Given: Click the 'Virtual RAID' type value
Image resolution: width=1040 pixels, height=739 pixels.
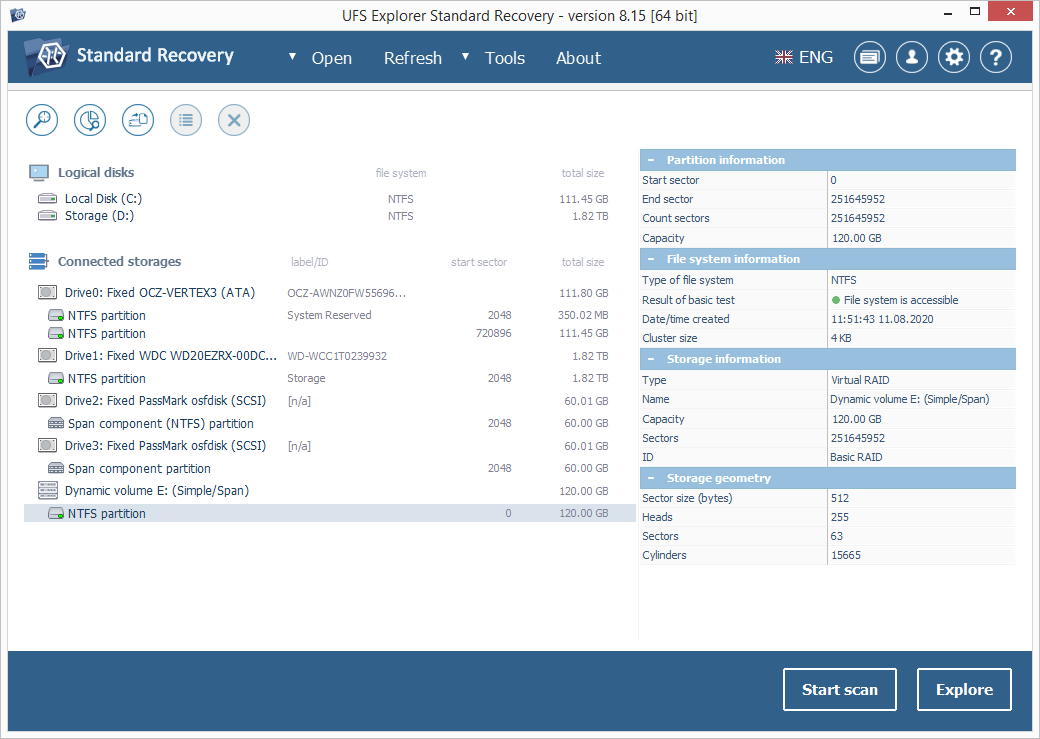Looking at the screenshot, I should (x=860, y=380).
